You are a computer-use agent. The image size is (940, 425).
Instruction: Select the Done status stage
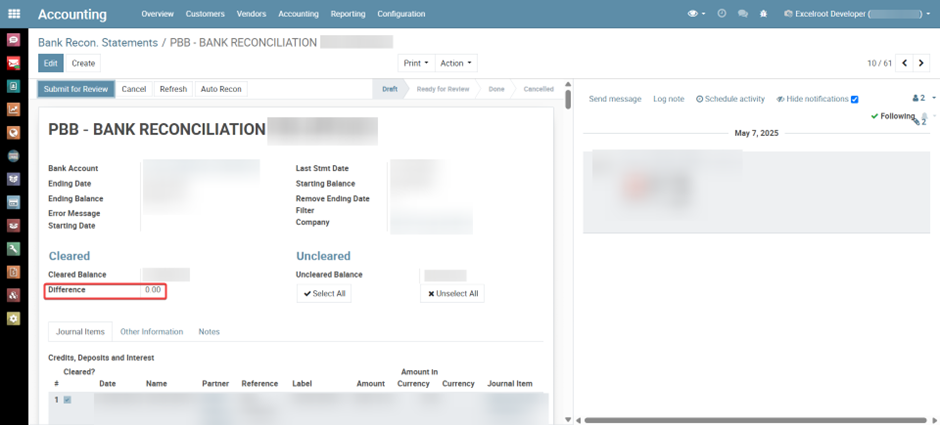coord(496,89)
